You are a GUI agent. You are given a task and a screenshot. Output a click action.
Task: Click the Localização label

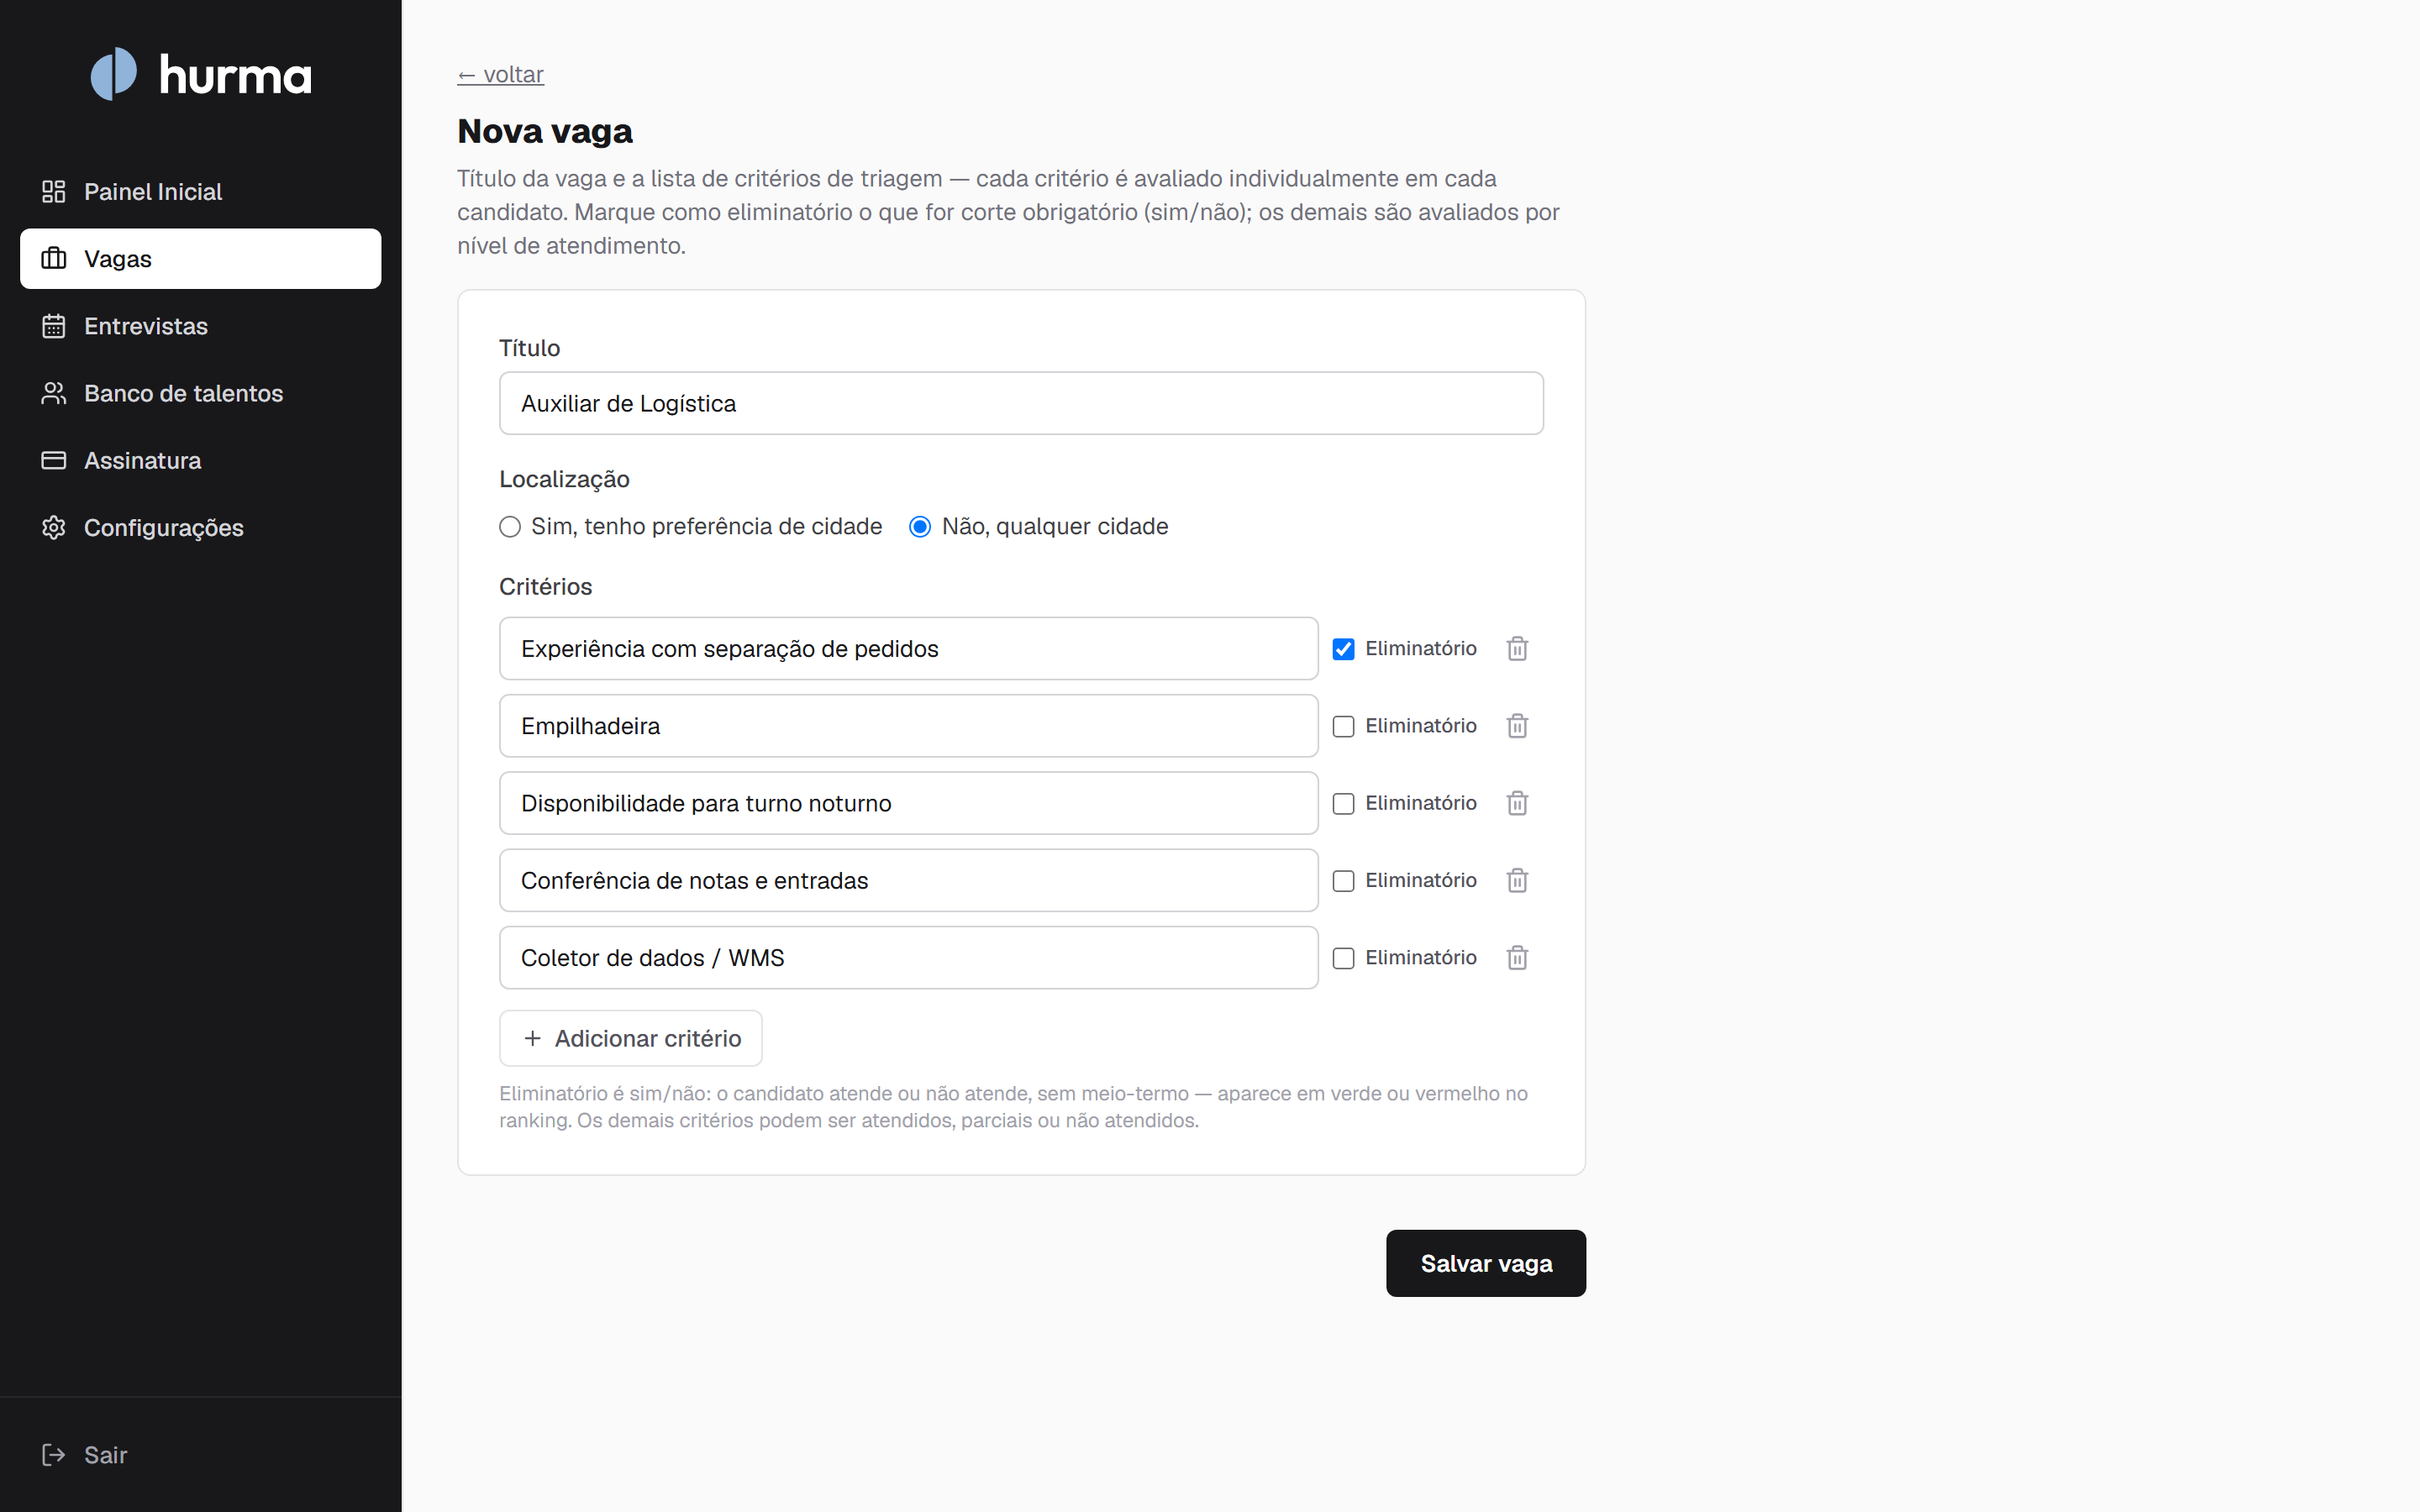[564, 479]
